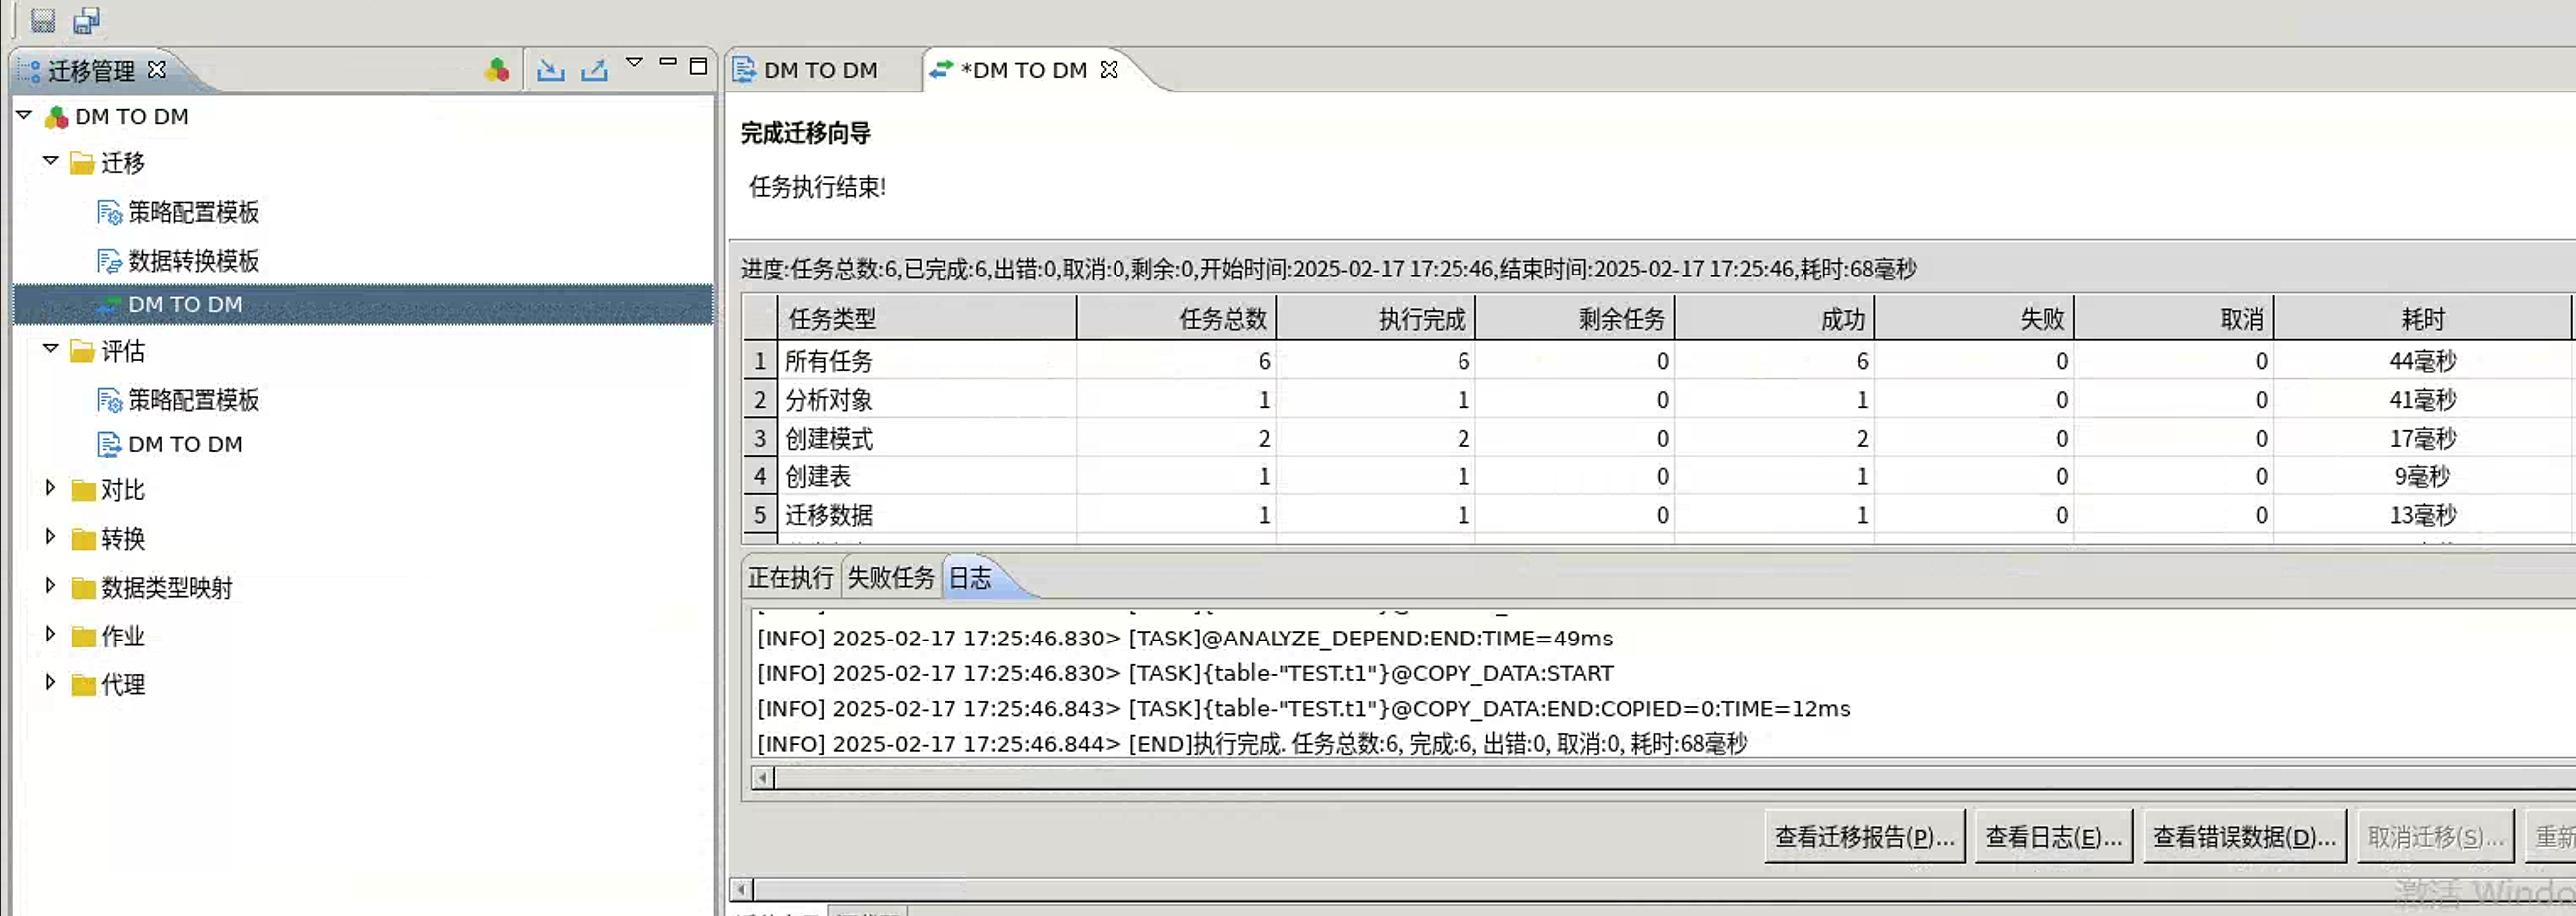The image size is (2576, 916).
Task: Open the 正在执行 tab
Action: tap(790, 578)
